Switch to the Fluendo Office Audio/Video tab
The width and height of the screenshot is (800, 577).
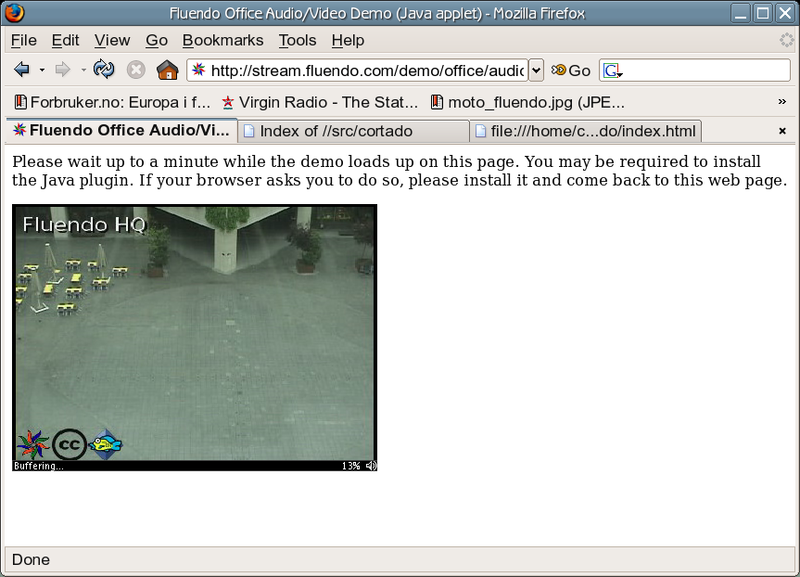coord(122,131)
